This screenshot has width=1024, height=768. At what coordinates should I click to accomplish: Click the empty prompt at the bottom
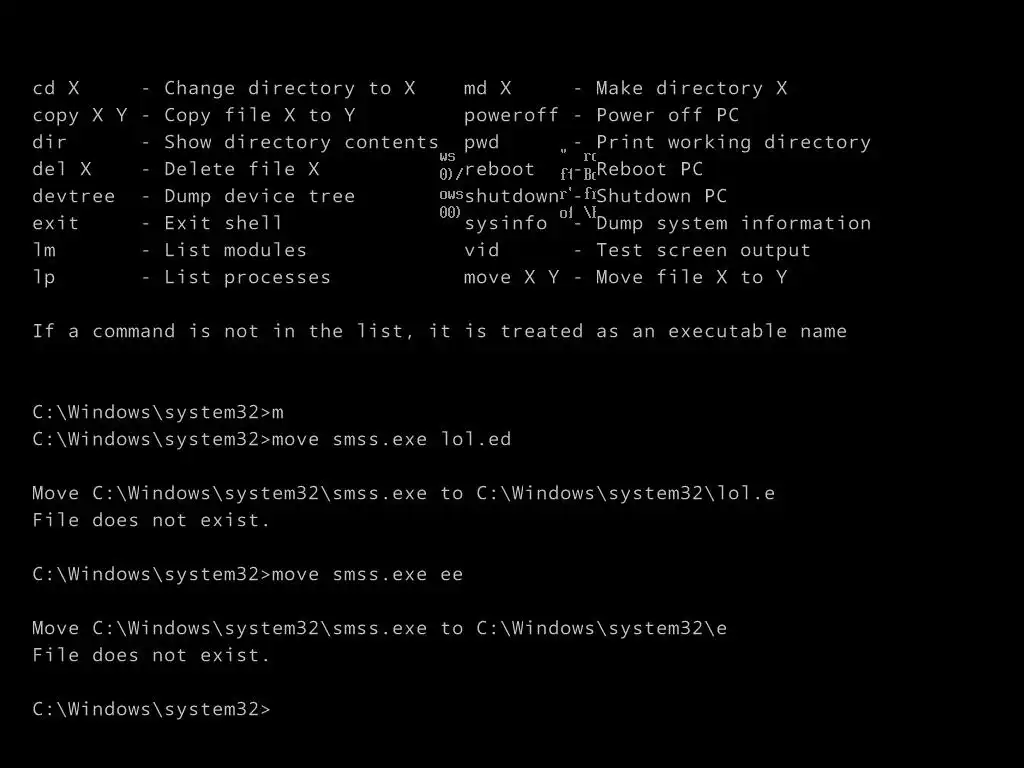point(152,709)
